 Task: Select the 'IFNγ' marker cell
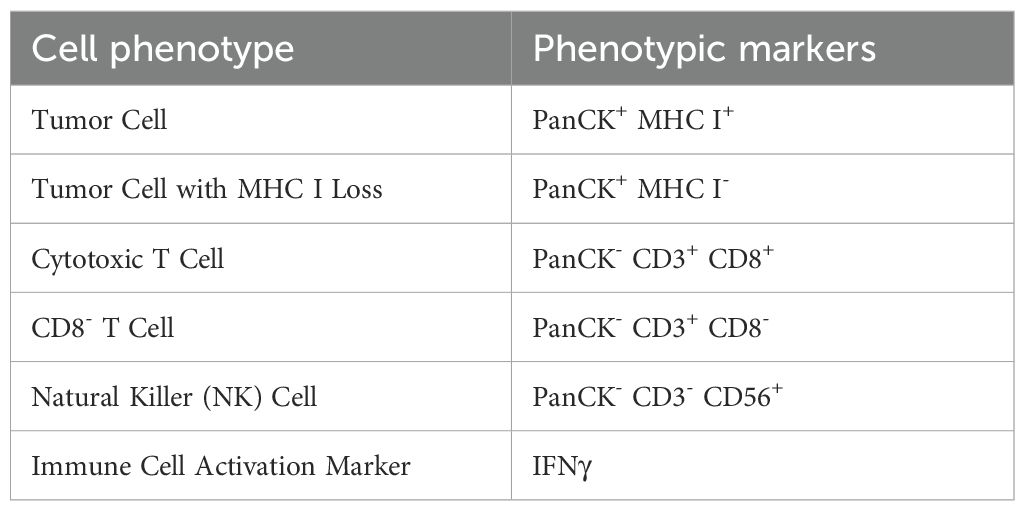pos(561,466)
